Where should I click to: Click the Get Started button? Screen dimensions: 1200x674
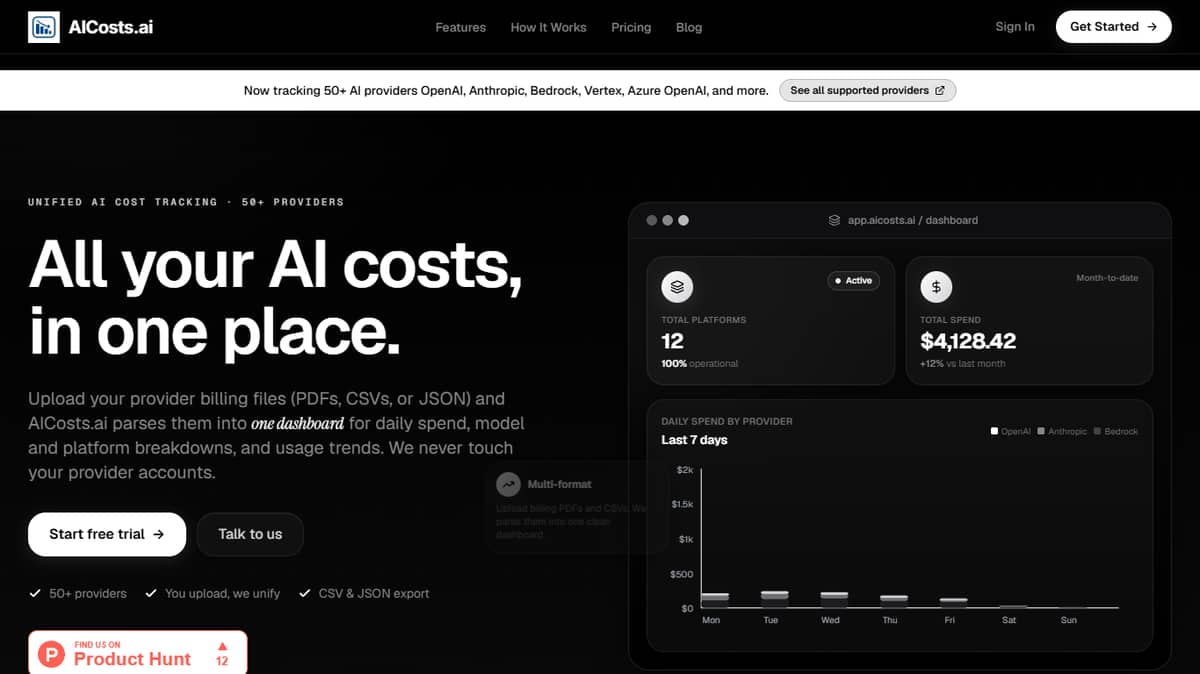click(1113, 27)
